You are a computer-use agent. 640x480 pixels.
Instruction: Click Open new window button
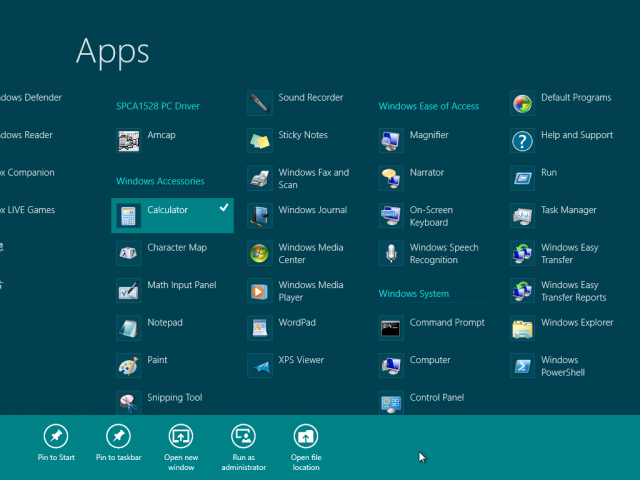pos(181,448)
